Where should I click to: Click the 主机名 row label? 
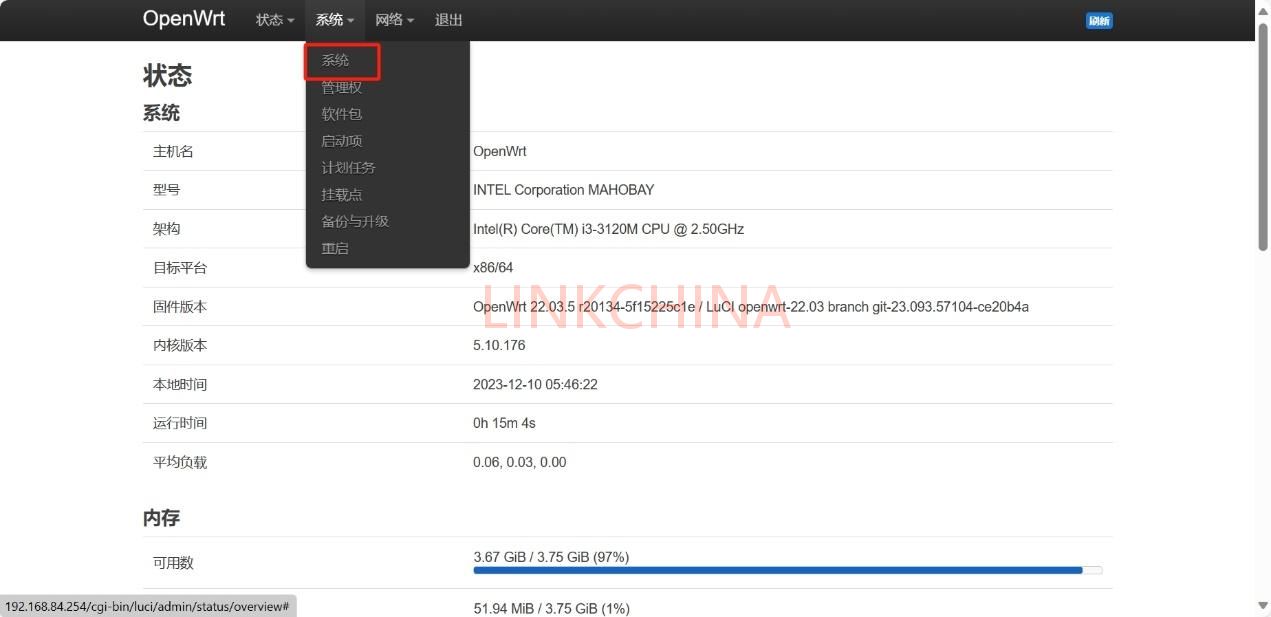[x=173, y=151]
